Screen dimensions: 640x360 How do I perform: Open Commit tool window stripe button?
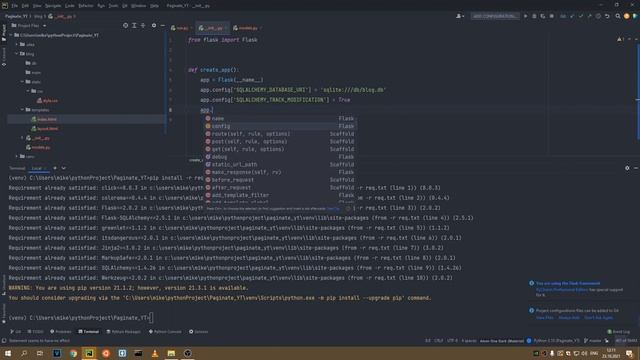(x=4, y=57)
